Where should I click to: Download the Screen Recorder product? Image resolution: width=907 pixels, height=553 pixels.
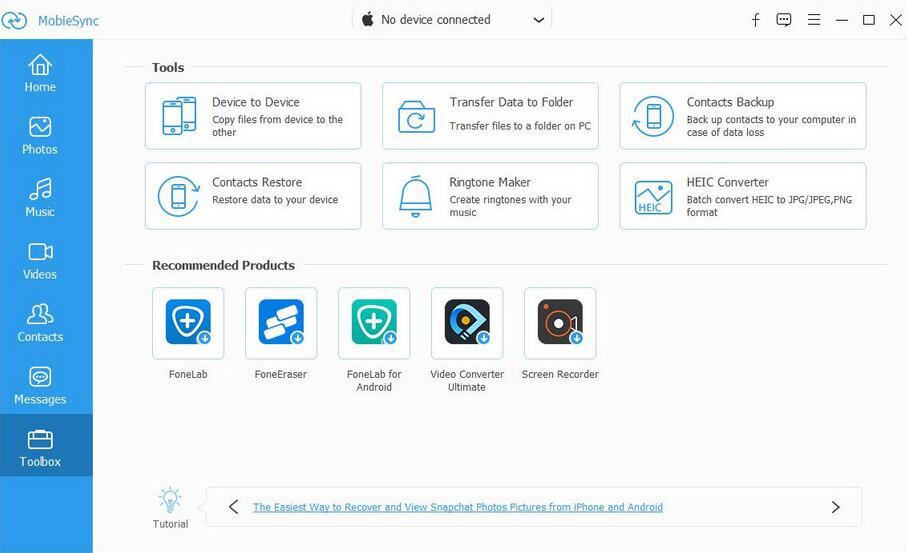click(x=560, y=323)
